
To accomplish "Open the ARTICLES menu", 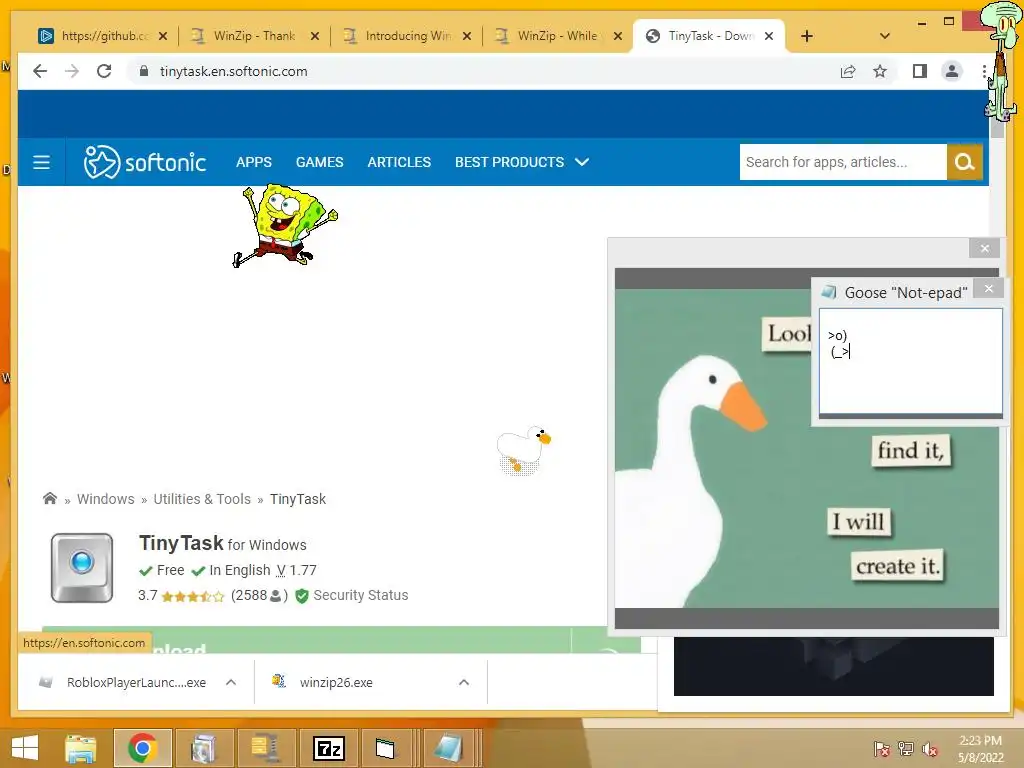I will click(399, 162).
